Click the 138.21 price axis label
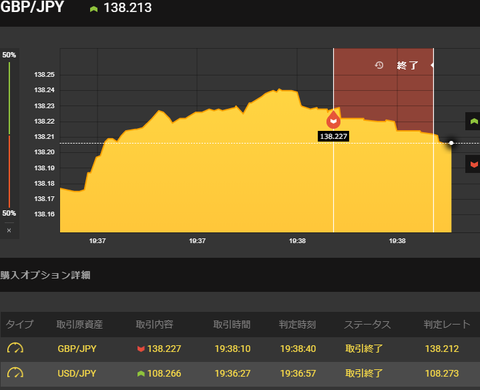 pyautogui.click(x=44, y=137)
